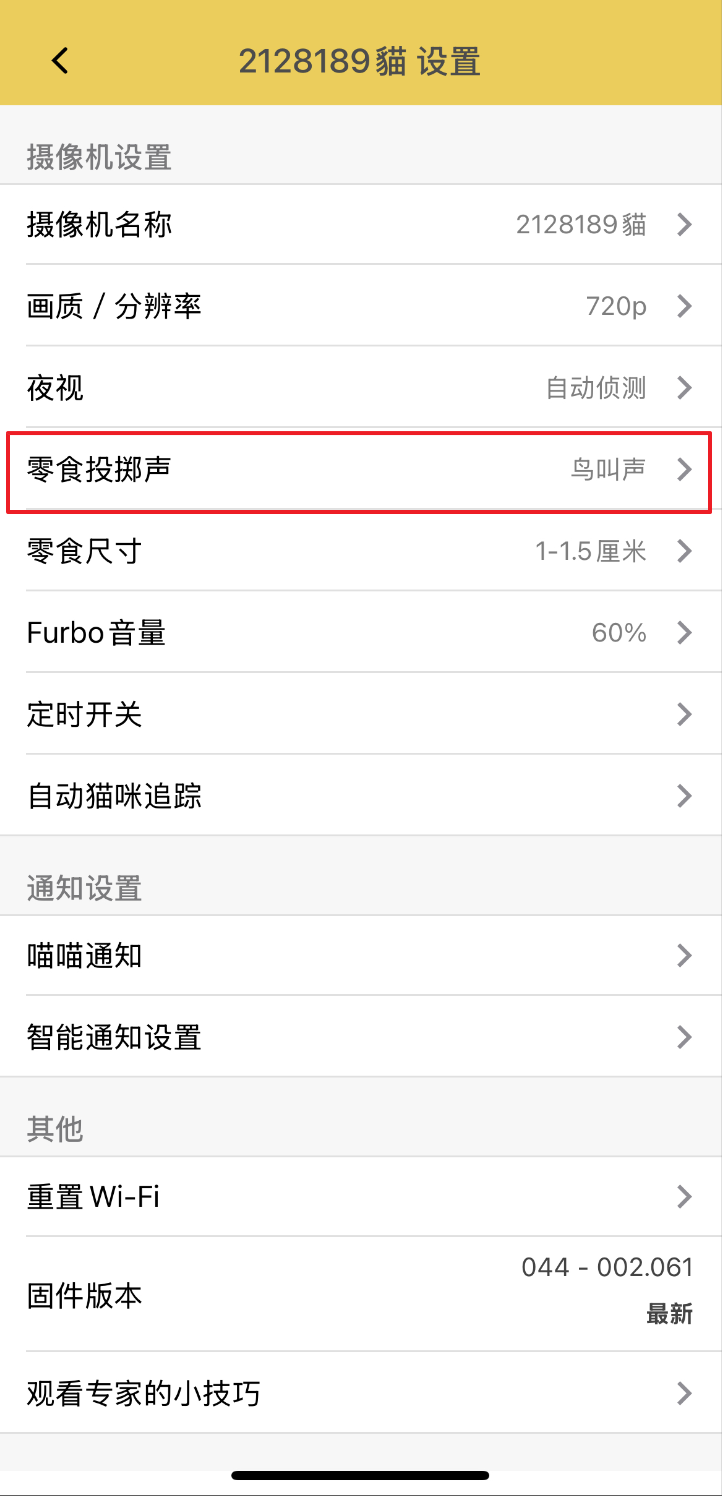
Task: Open 观看专家的小技巧 chevron
Action: (x=684, y=1393)
